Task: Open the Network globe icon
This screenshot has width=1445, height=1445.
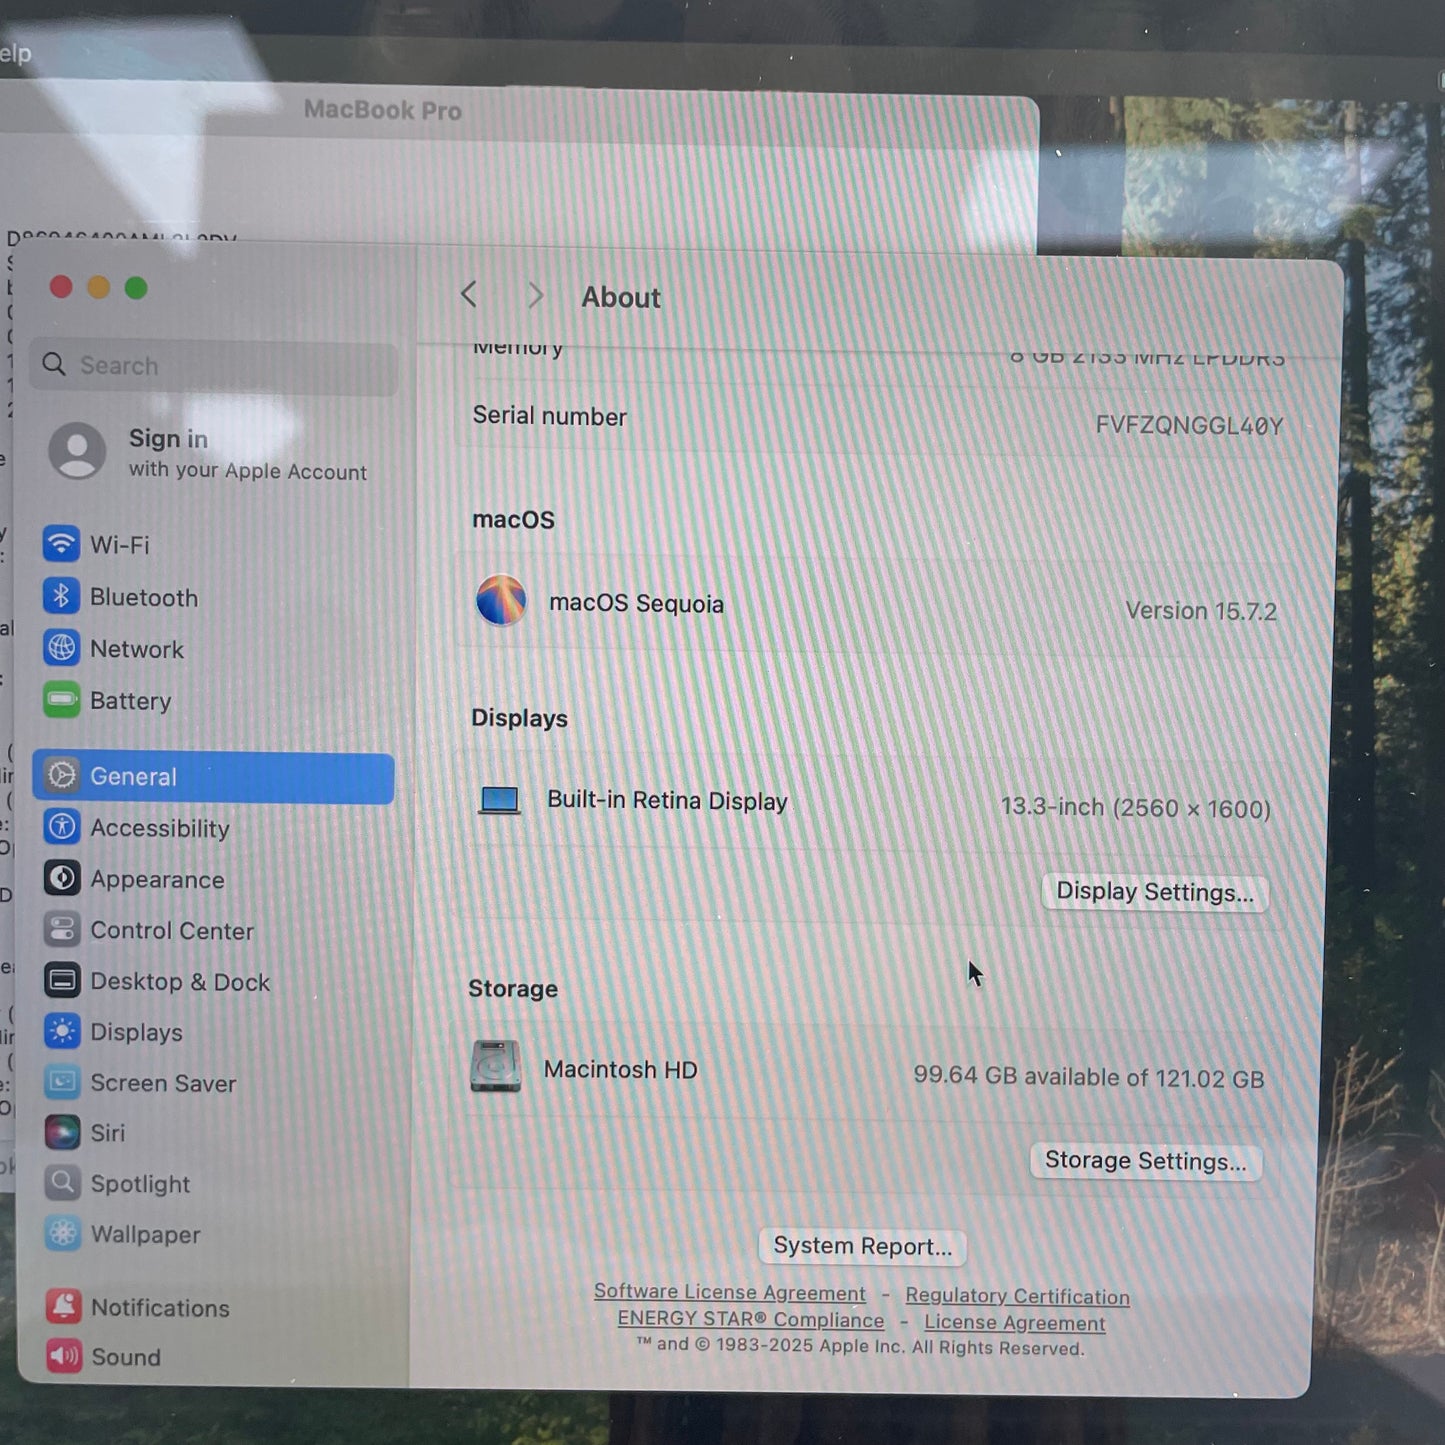Action: pos(61,648)
